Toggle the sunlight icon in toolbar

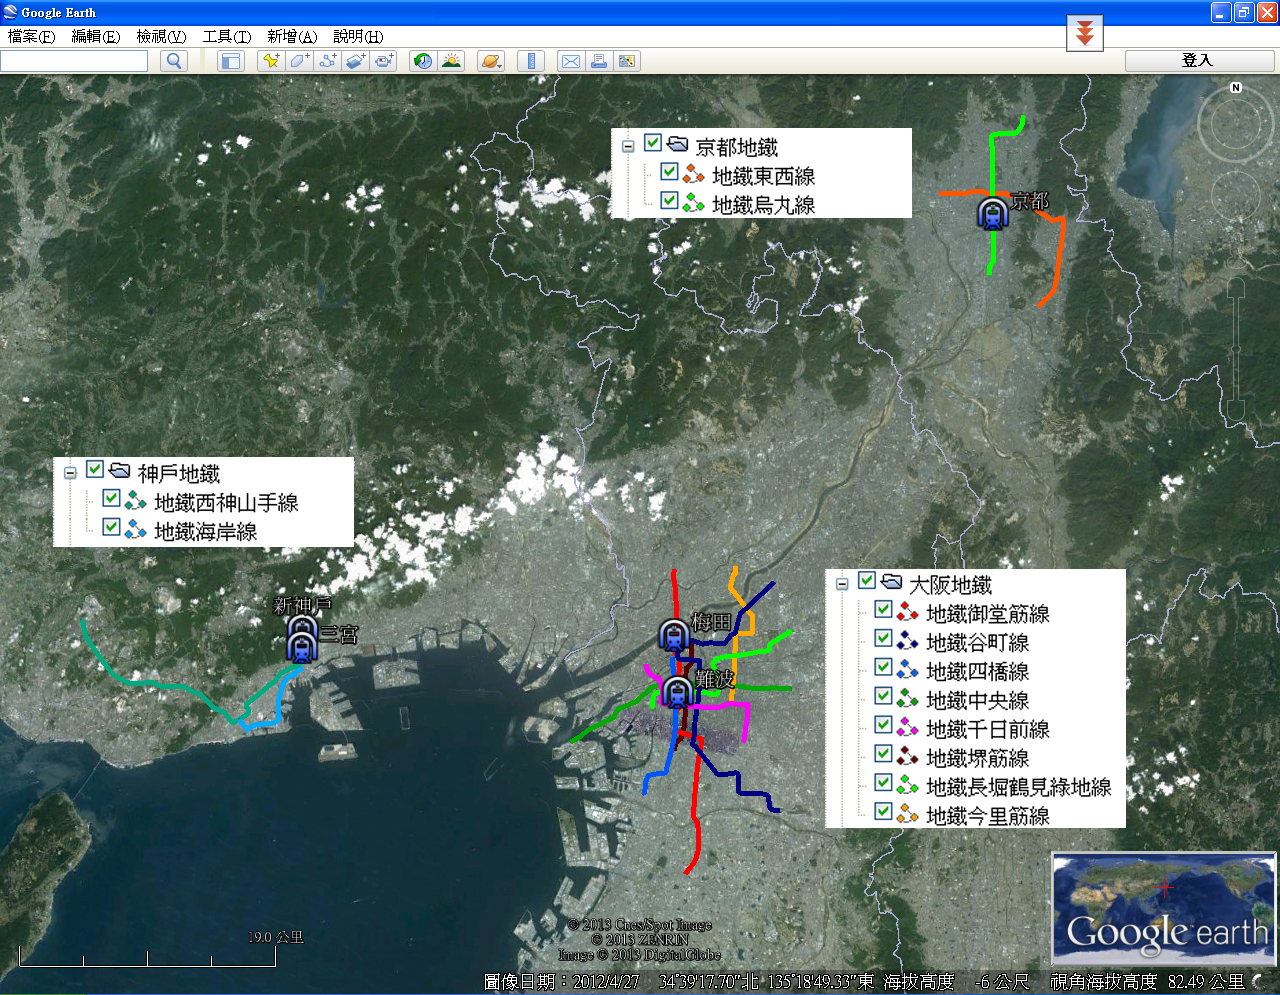point(451,61)
